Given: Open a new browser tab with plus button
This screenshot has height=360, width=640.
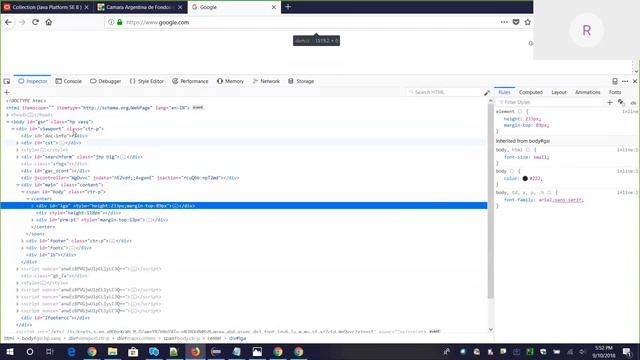Looking at the screenshot, I should tap(288, 7).
